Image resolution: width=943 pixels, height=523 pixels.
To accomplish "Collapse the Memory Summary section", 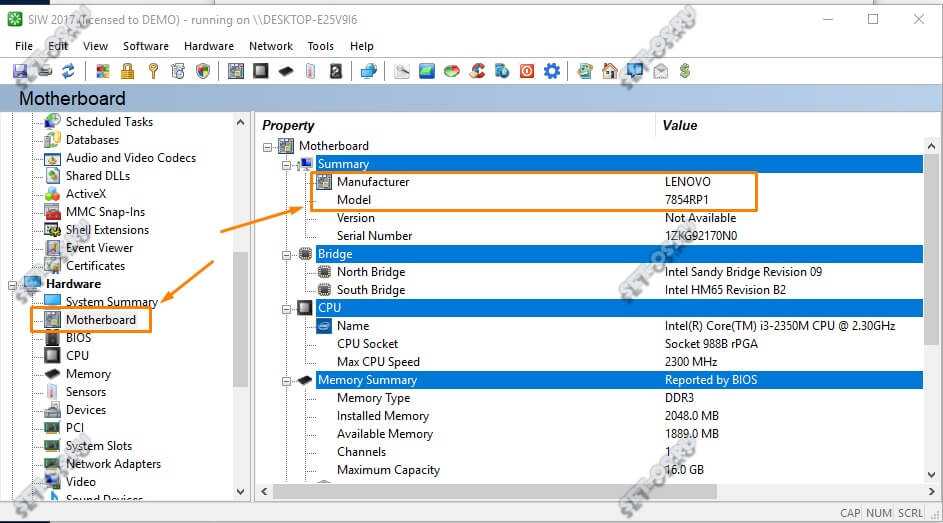I will point(287,380).
